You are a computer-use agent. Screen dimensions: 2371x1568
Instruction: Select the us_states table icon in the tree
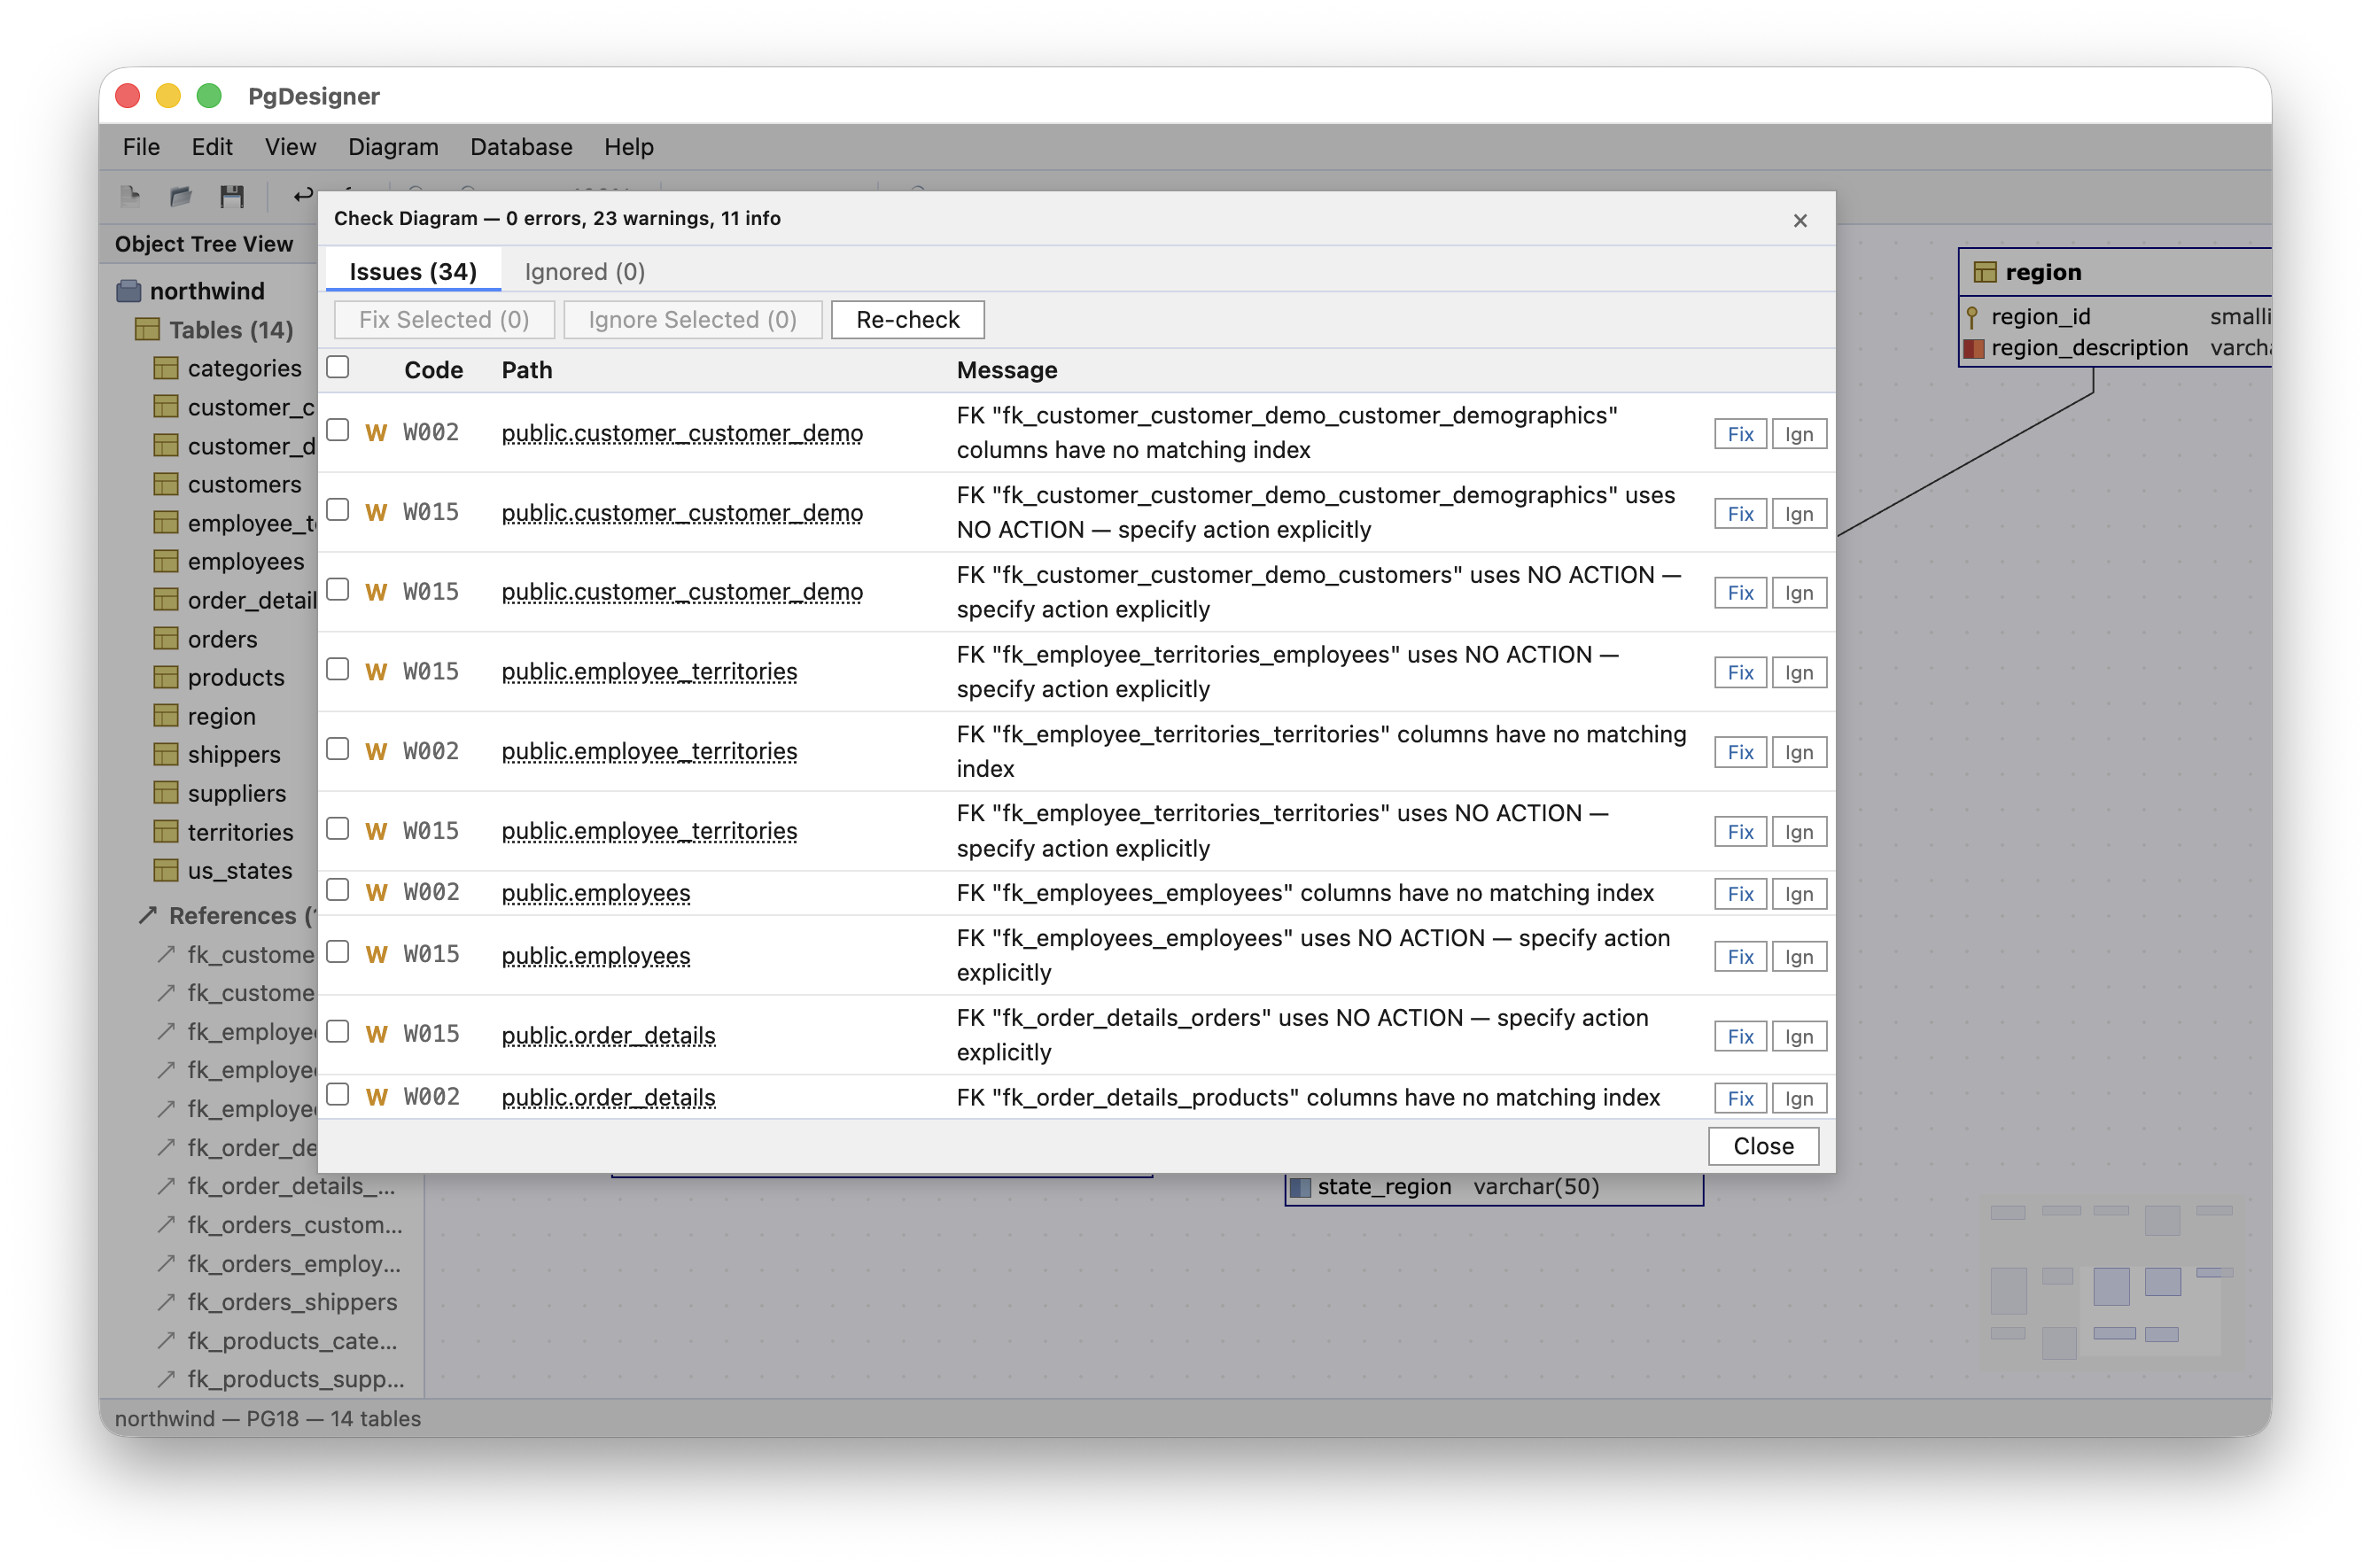point(166,870)
